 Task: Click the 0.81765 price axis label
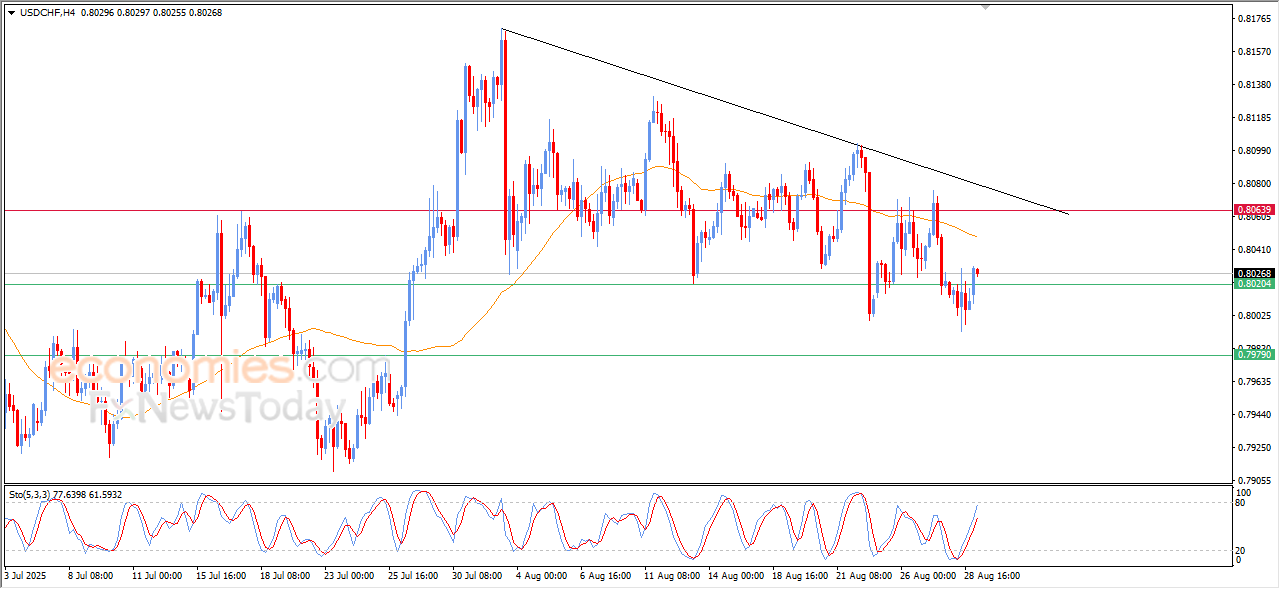click(x=1254, y=19)
